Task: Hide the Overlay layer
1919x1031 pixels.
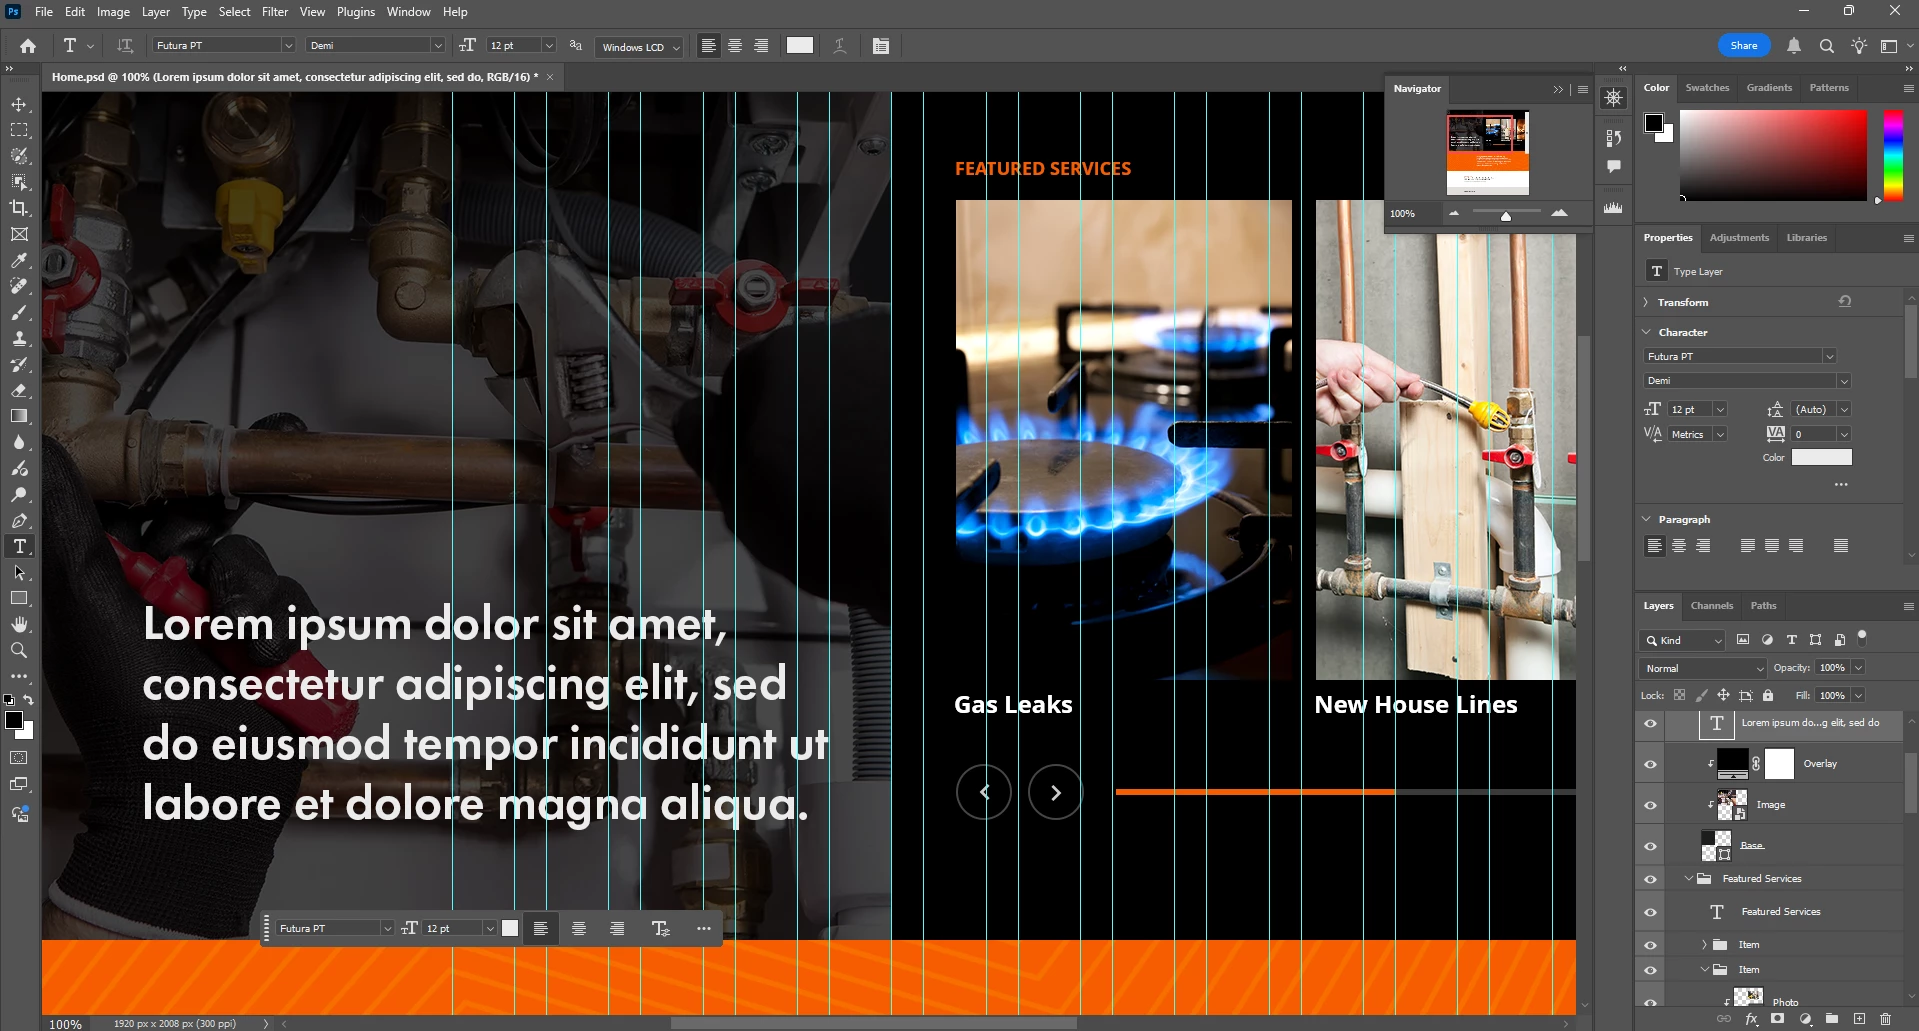Action: tap(1650, 764)
